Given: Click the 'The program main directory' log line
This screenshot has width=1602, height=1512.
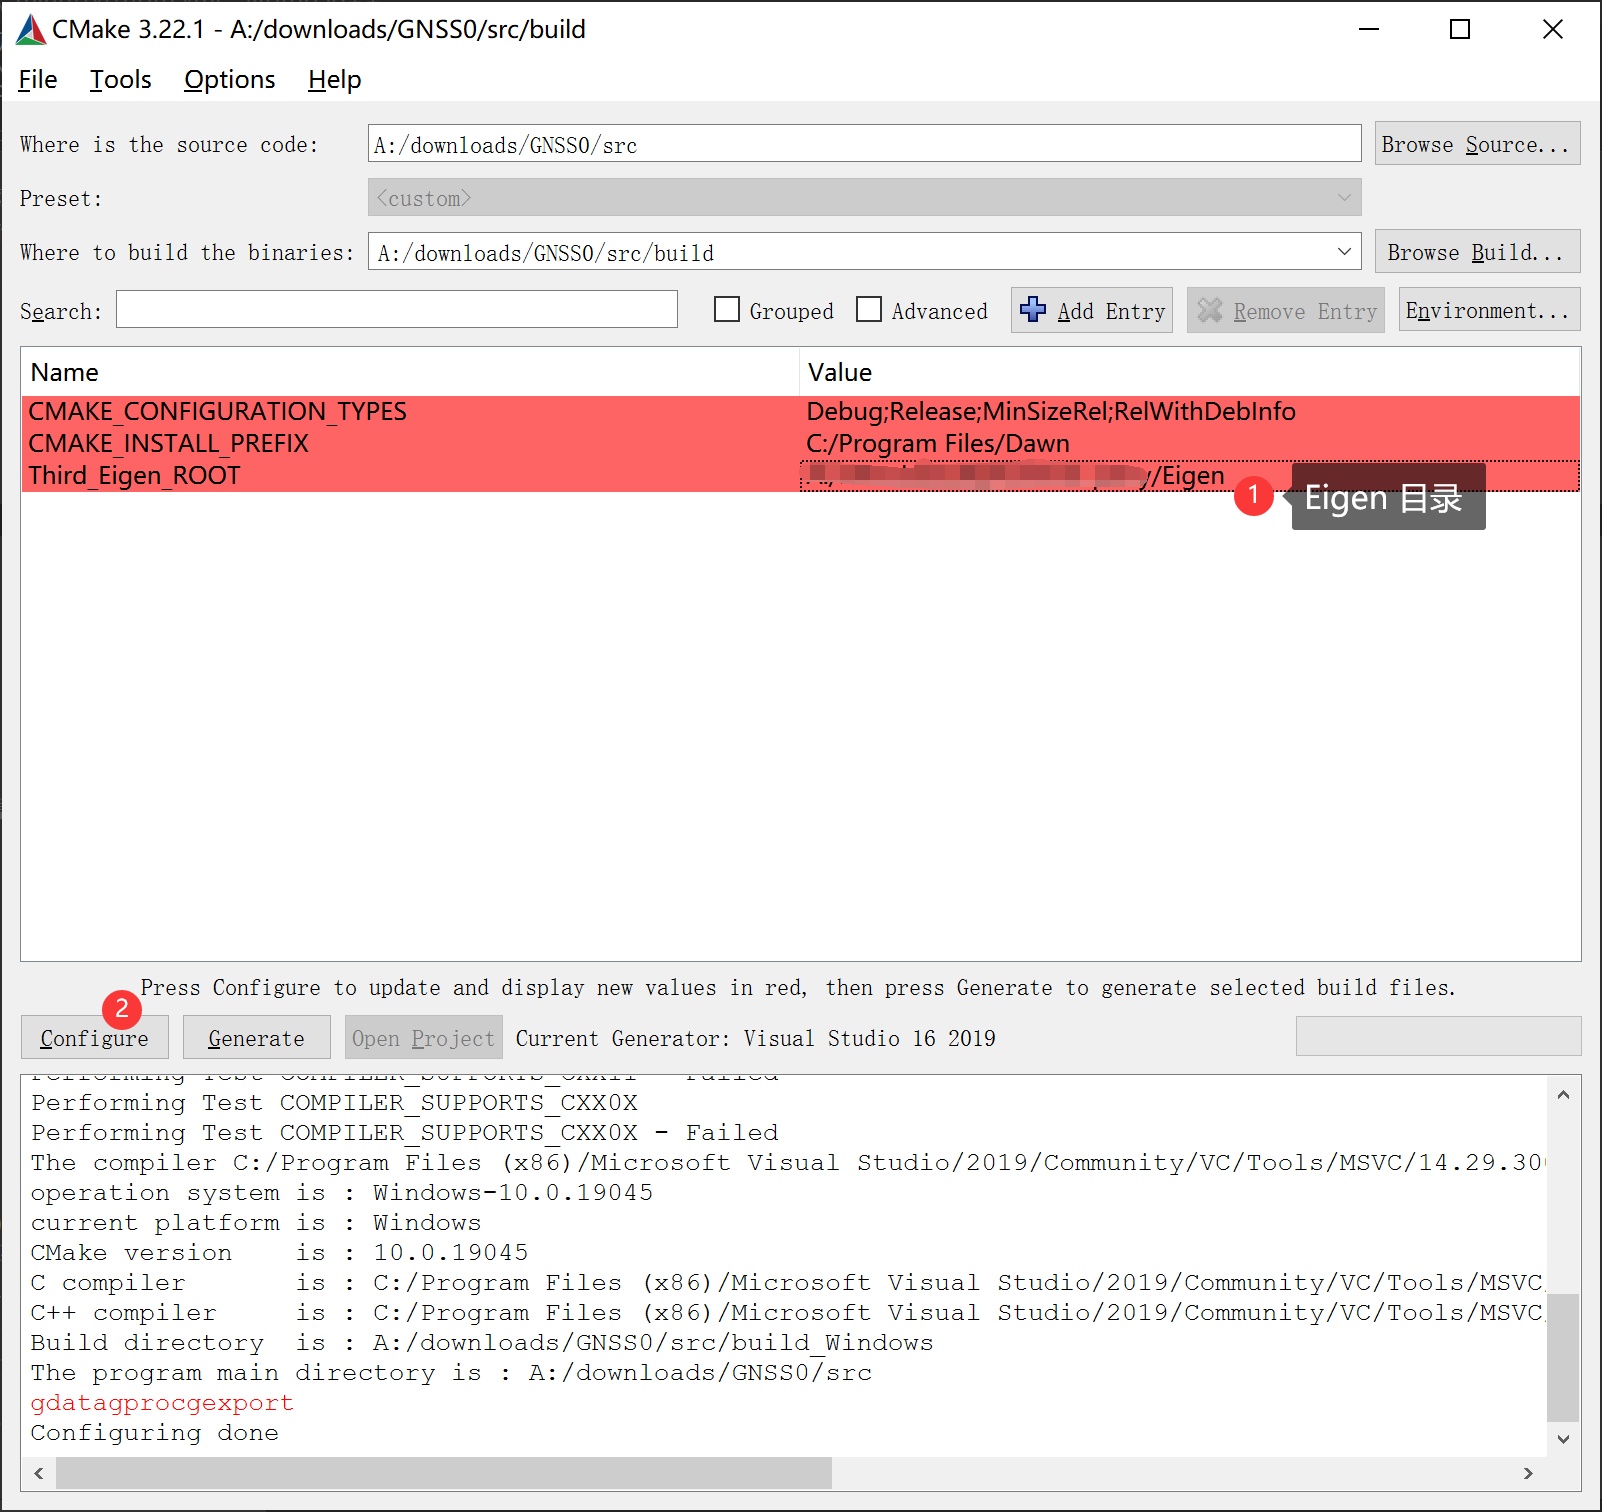Looking at the screenshot, I should [x=451, y=1372].
